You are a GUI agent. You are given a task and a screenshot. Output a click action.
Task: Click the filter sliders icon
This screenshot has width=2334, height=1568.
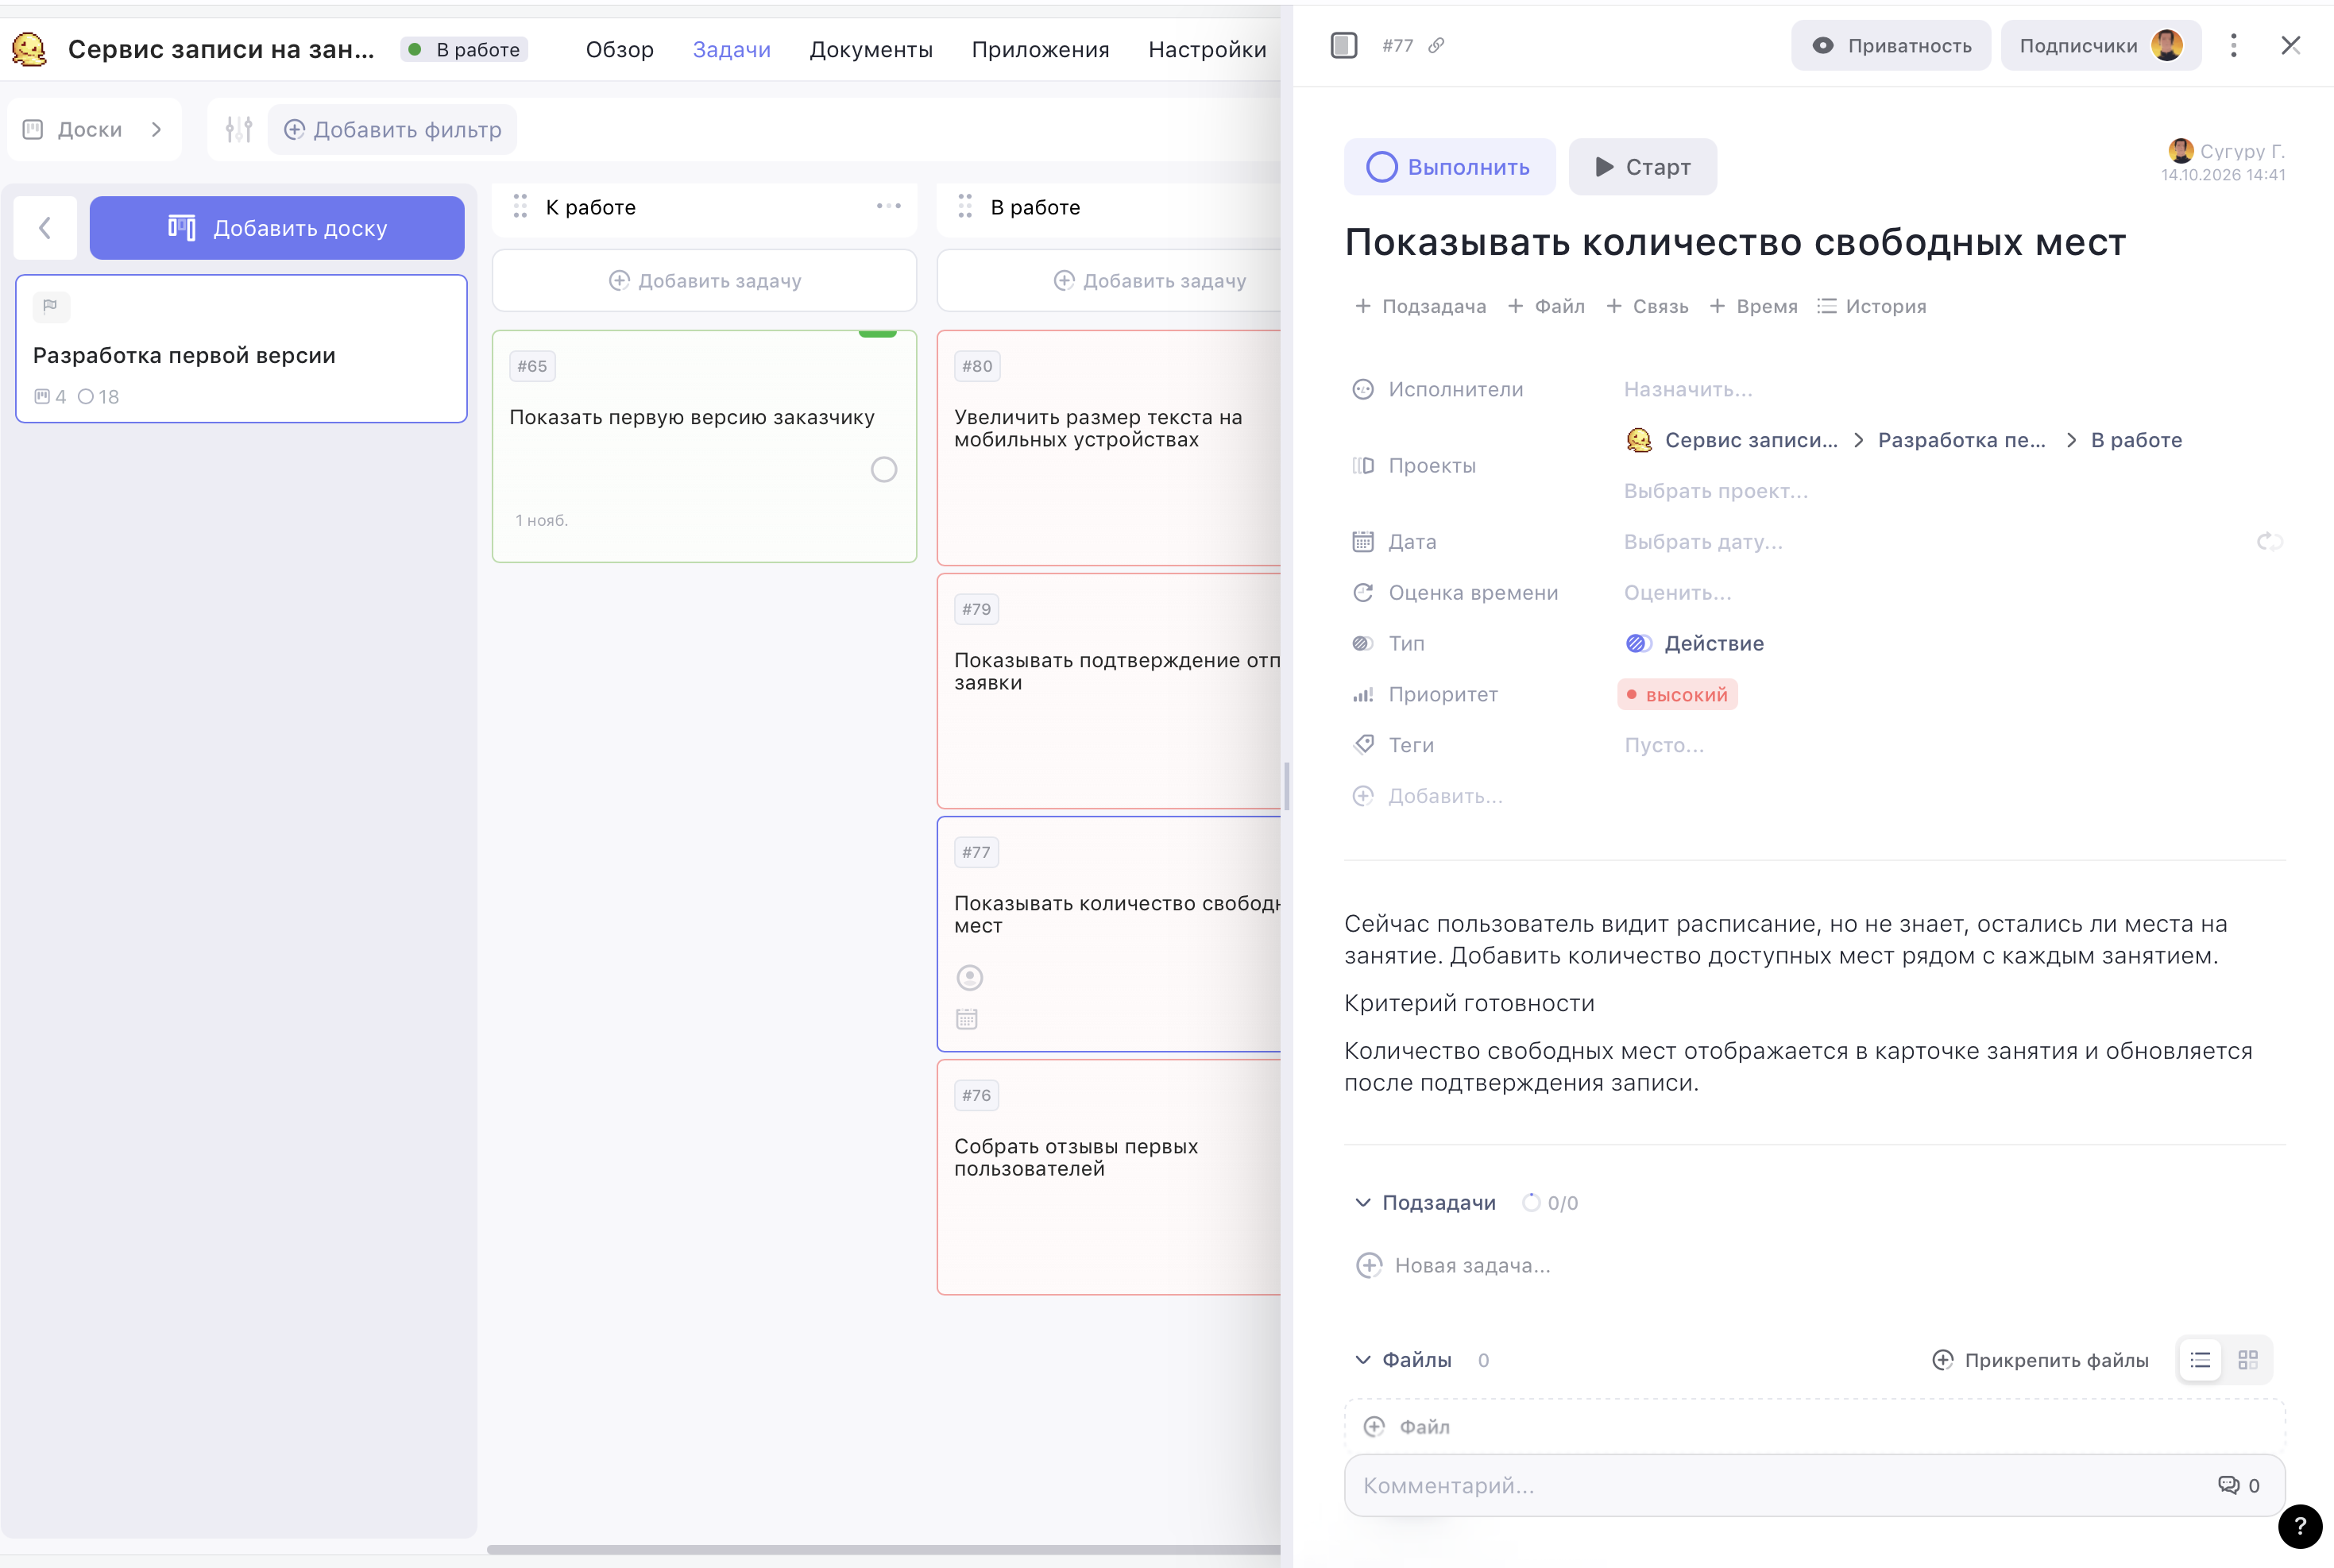(239, 130)
